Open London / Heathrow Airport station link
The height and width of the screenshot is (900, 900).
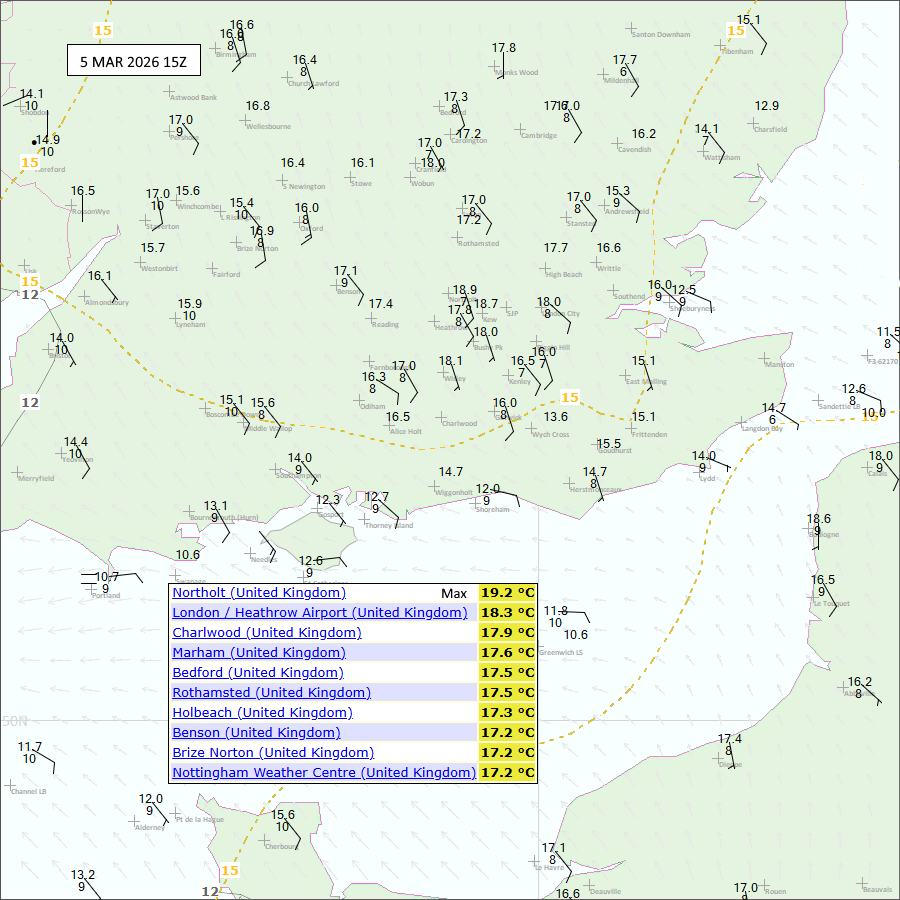point(319,613)
